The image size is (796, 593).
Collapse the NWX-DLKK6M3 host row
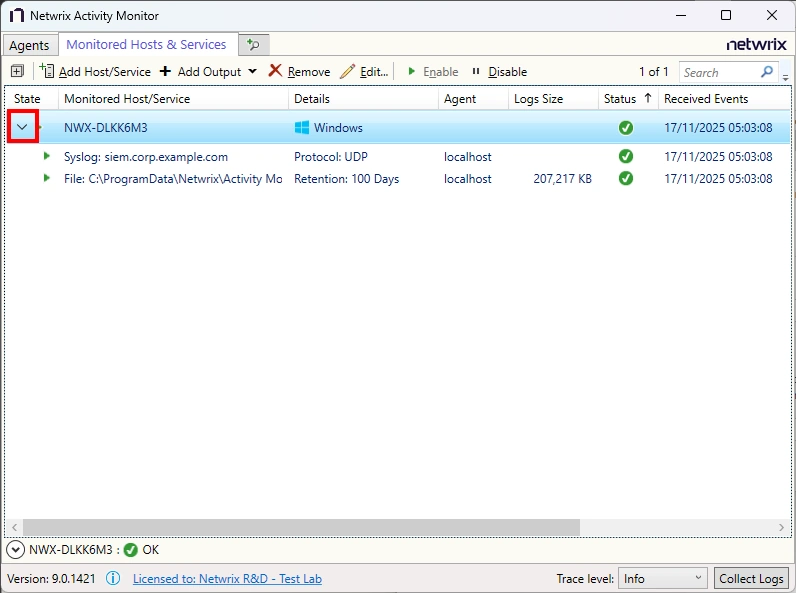22,128
